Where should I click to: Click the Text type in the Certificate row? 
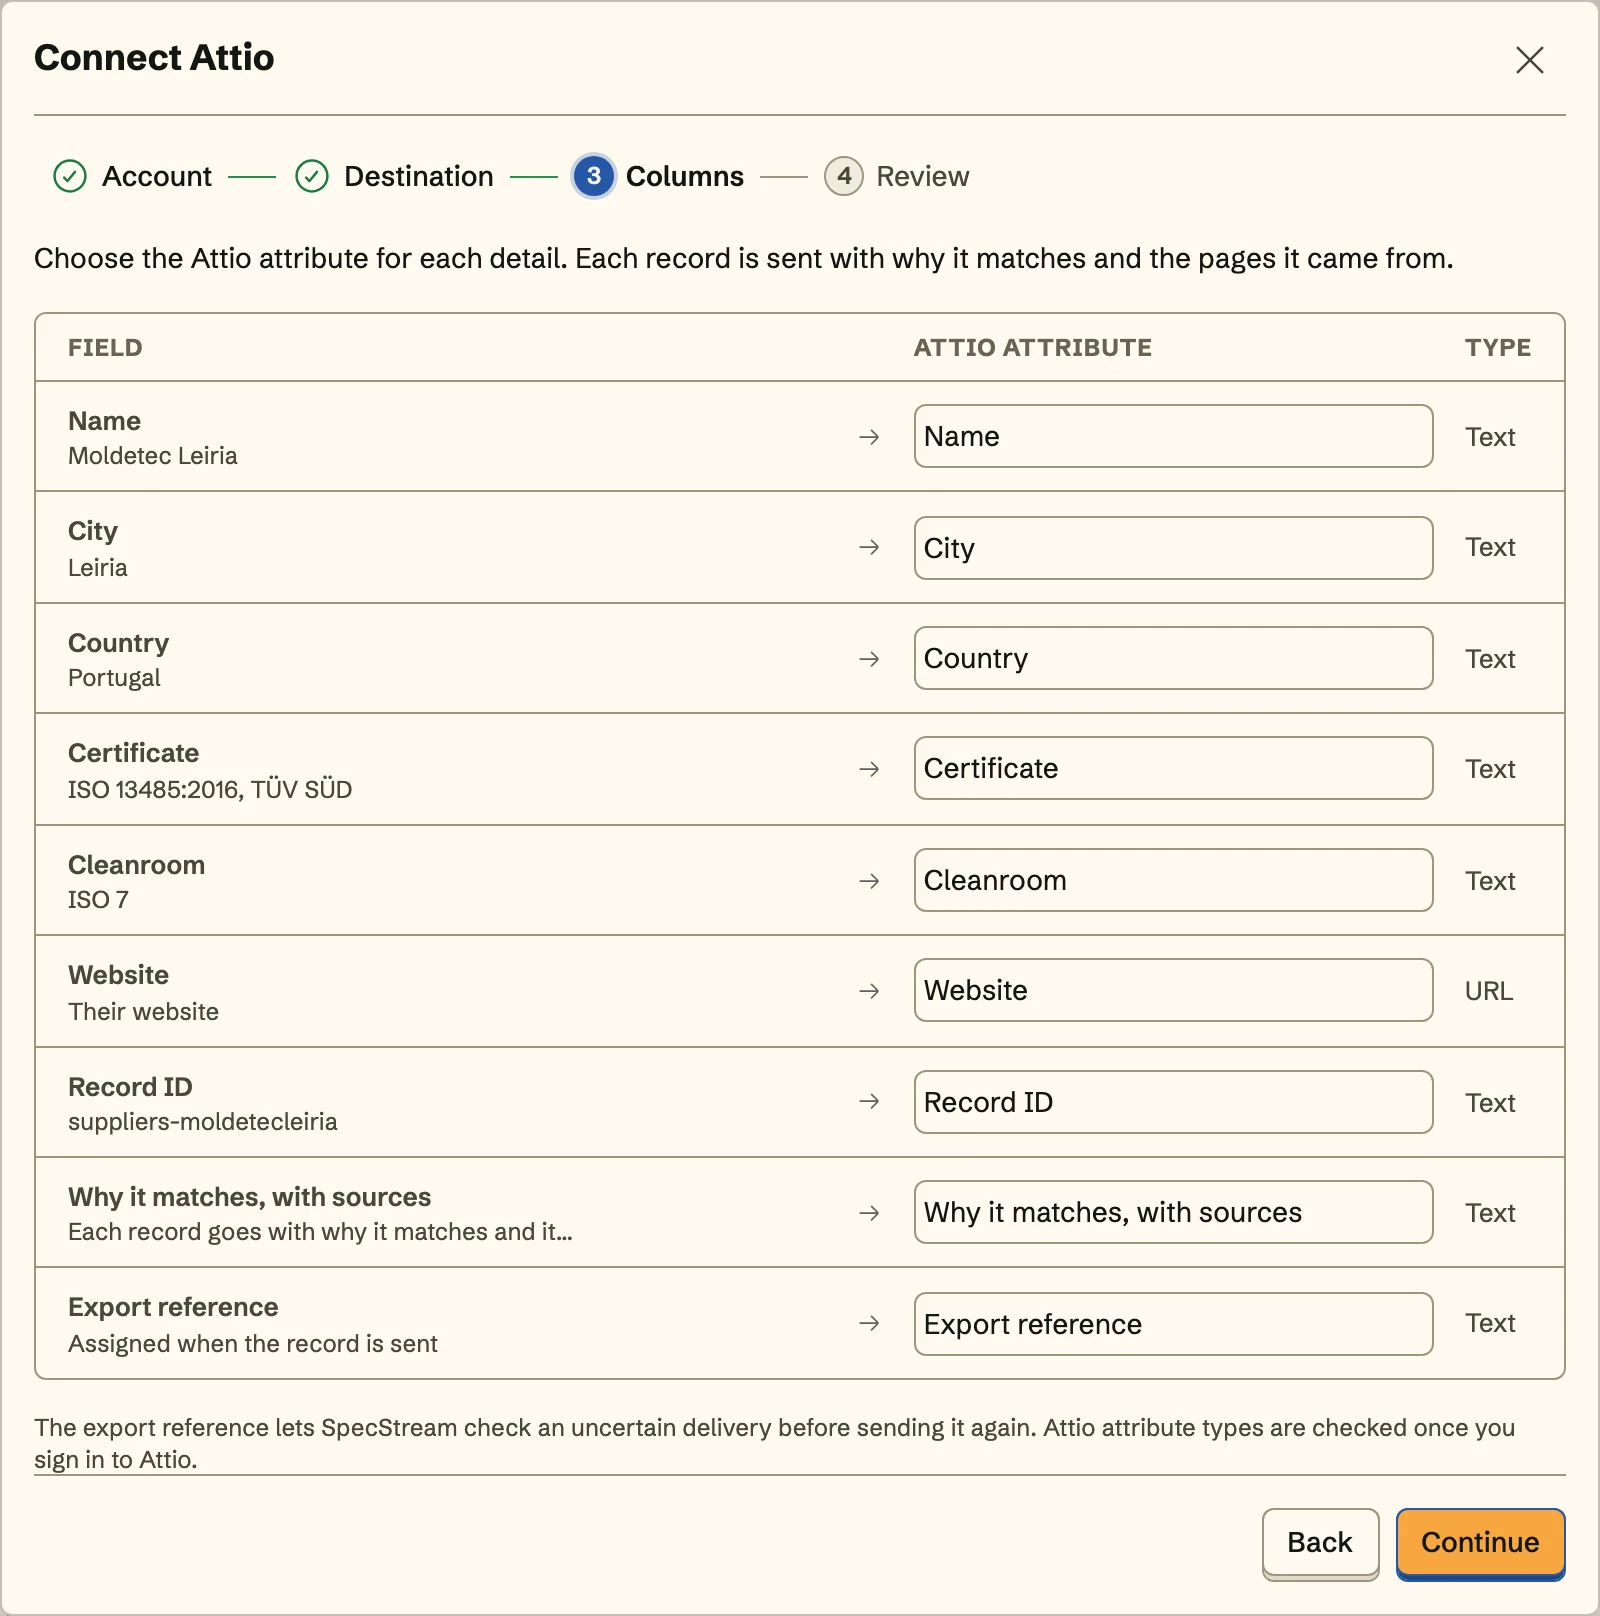pos(1490,769)
